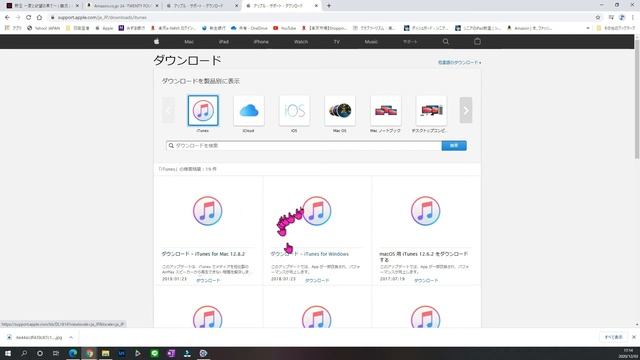This screenshot has width=640, height=360.
Task: Open the iTunes for Windows title link
Action: [310, 254]
